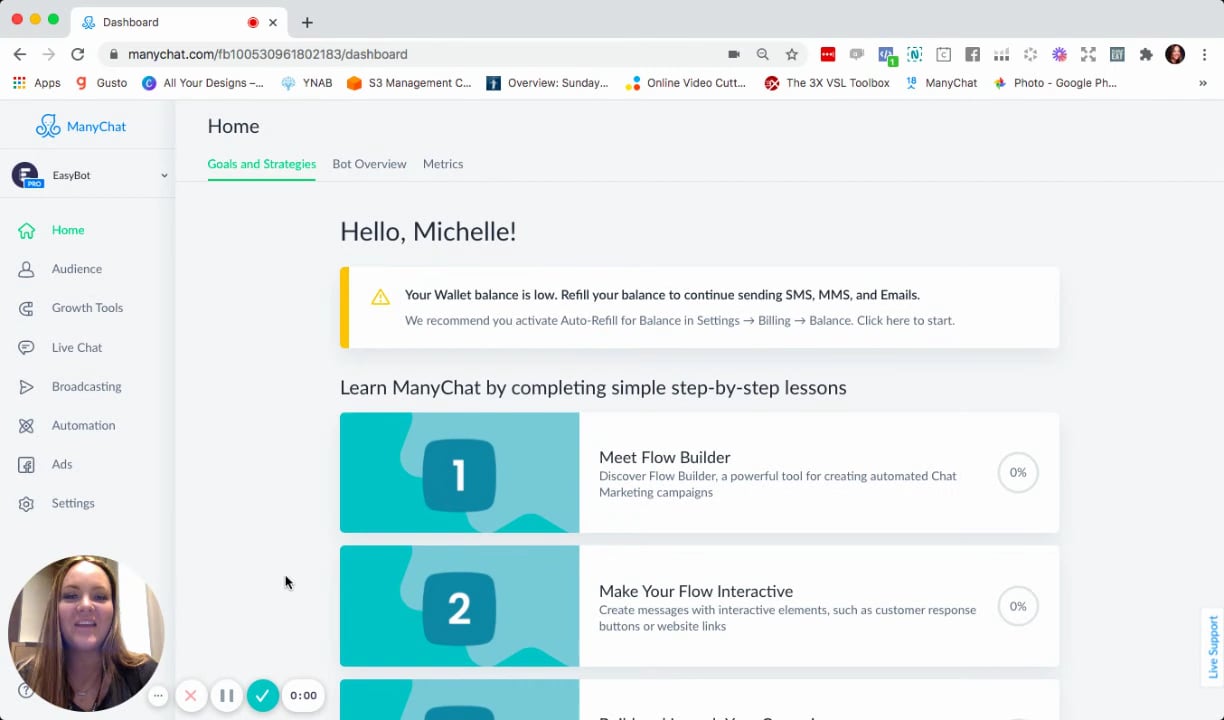
Task: Click the EasyBot PRO account avatar
Action: pos(26,176)
